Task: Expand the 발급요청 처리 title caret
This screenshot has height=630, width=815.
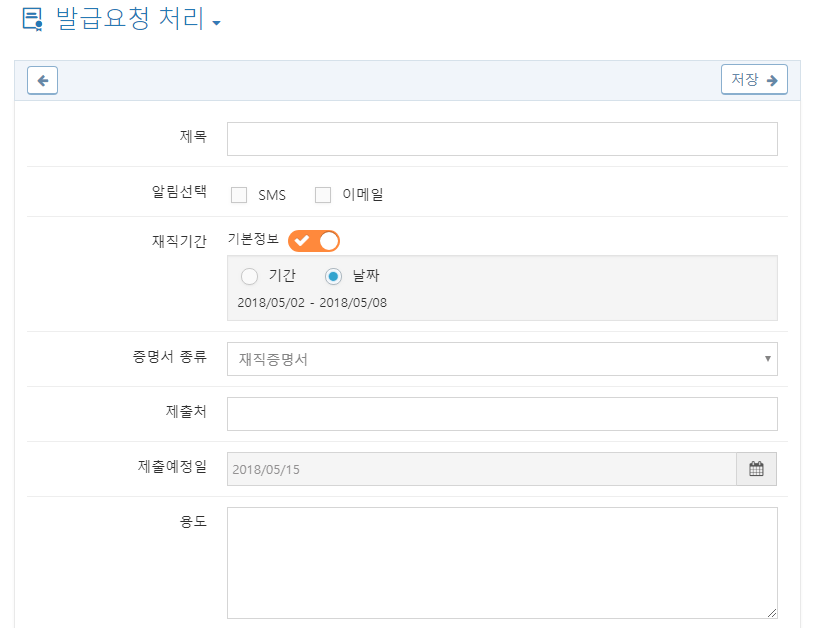Action: tap(217, 23)
